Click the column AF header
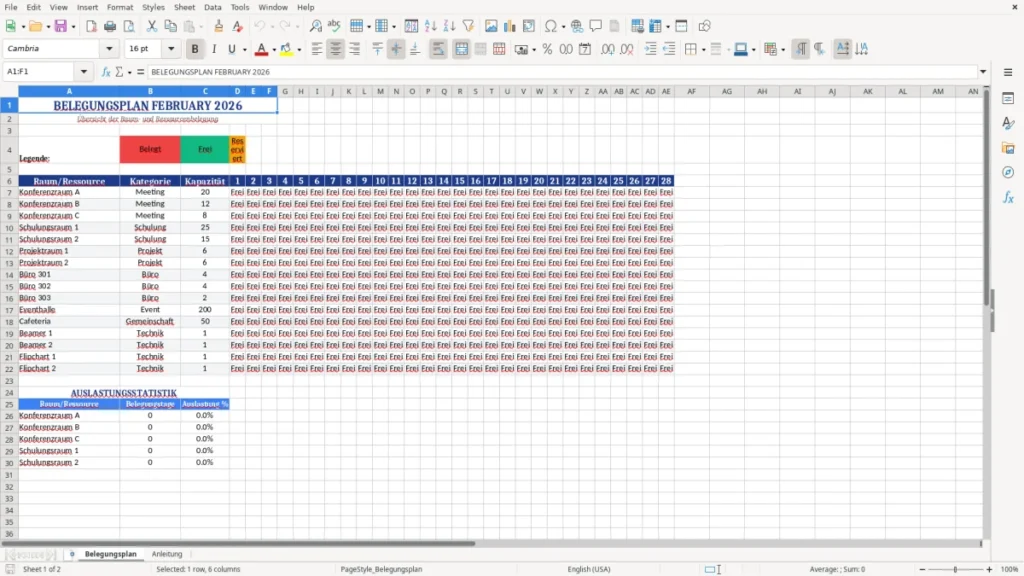Image resolution: width=1024 pixels, height=576 pixels. click(691, 91)
